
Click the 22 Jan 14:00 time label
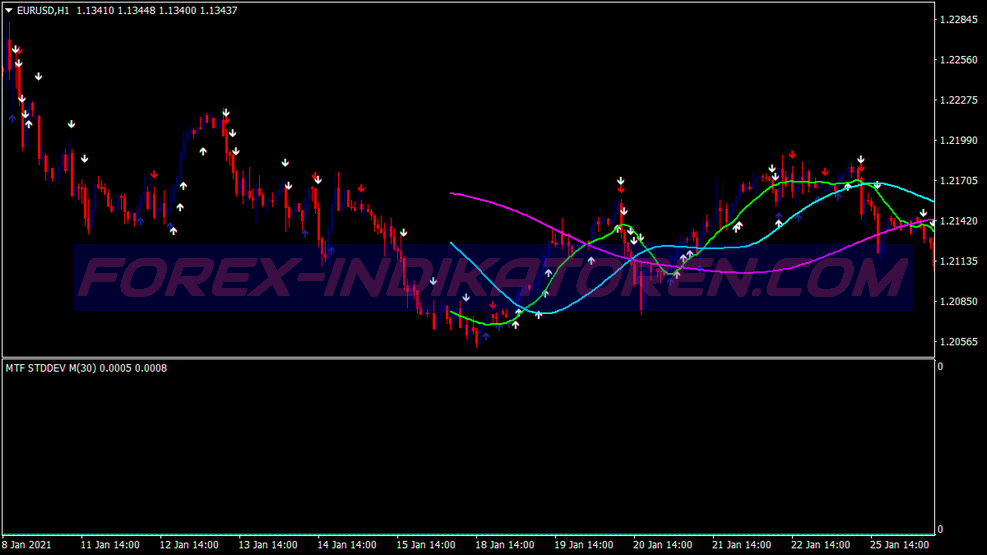pos(821,545)
